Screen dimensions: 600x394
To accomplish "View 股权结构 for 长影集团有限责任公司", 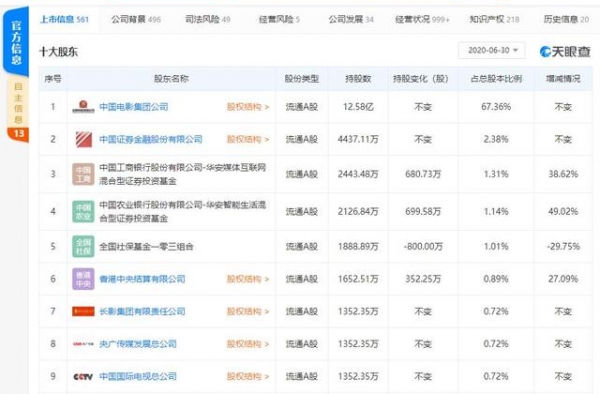I will point(248,311).
